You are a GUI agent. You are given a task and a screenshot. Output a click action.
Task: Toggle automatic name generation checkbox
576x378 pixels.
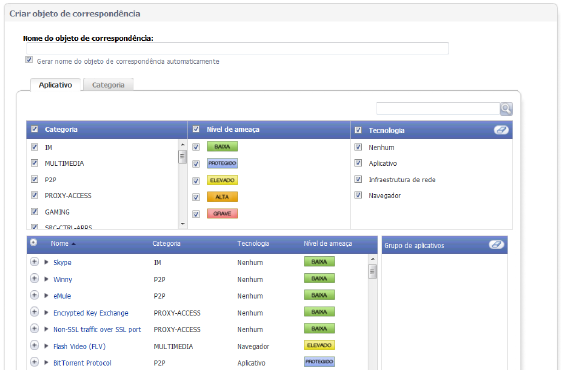click(x=29, y=60)
